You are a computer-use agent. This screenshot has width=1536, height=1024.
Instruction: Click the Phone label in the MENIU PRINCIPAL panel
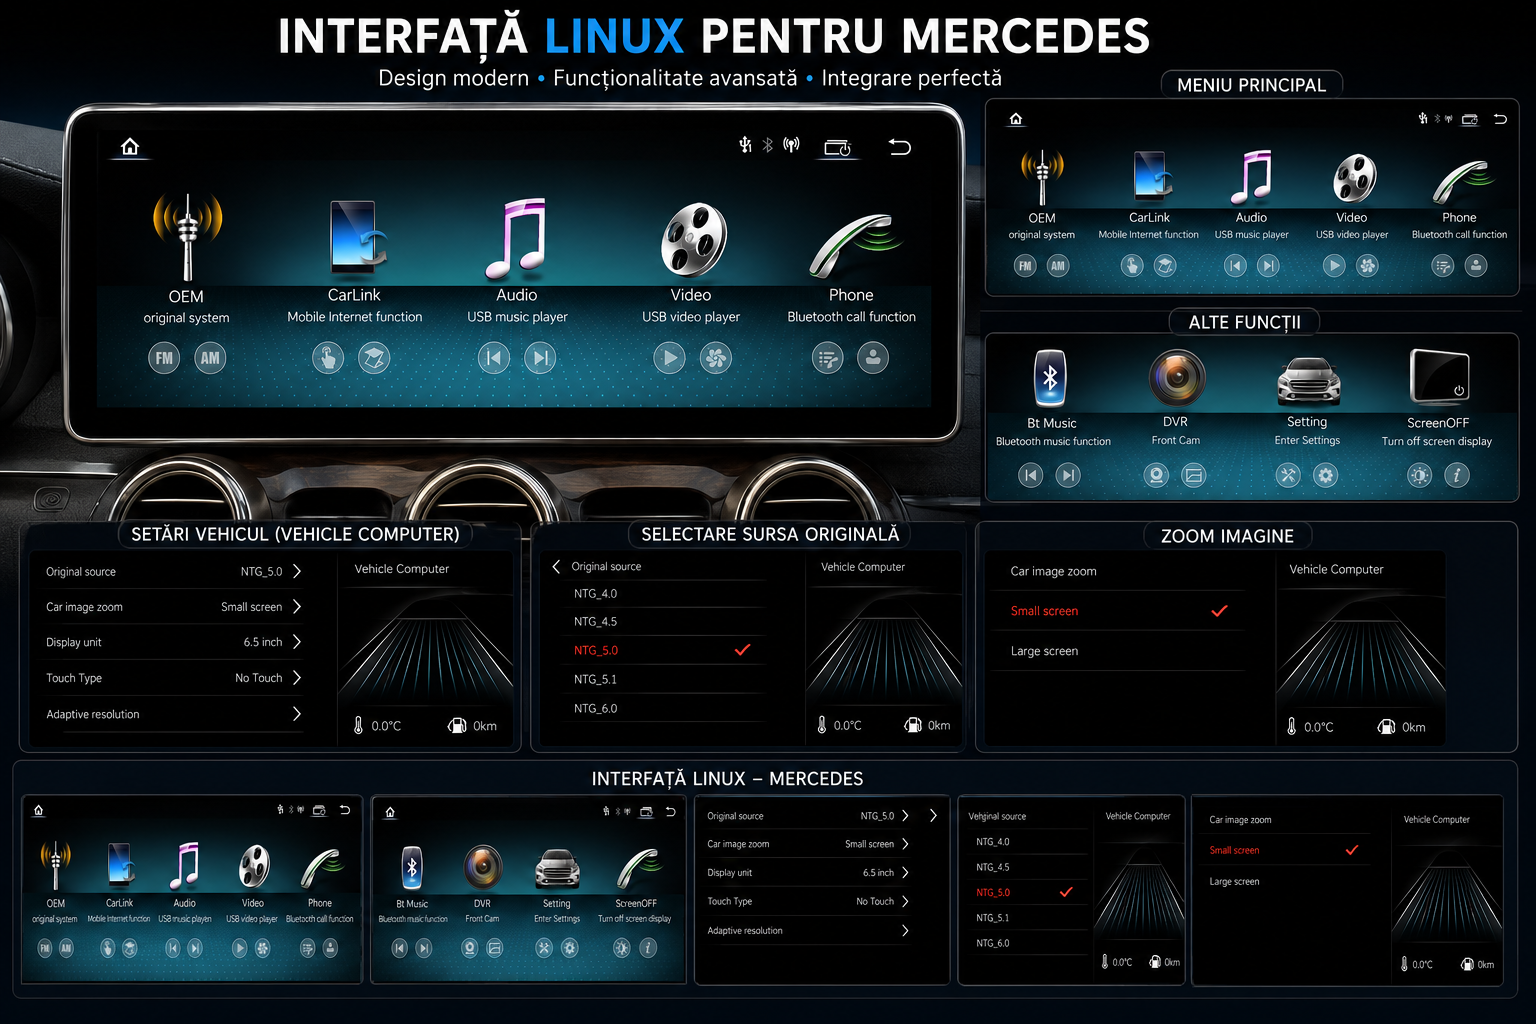1459,217
